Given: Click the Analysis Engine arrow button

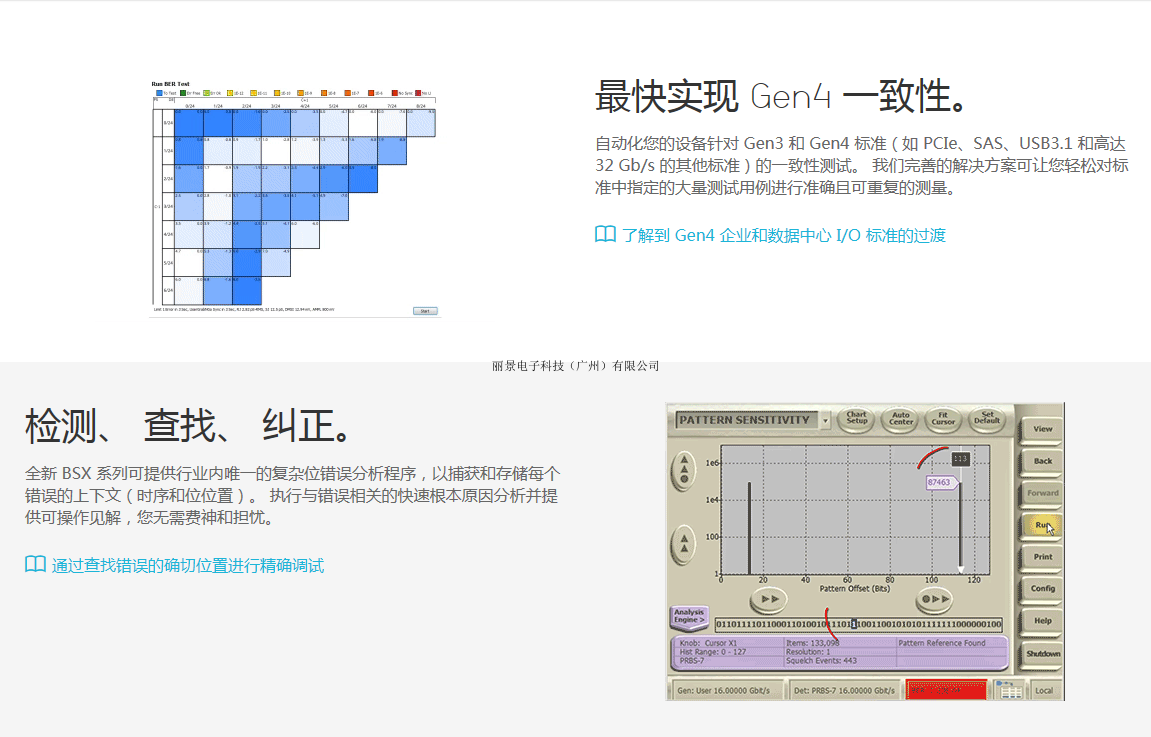Looking at the screenshot, I should point(689,617).
